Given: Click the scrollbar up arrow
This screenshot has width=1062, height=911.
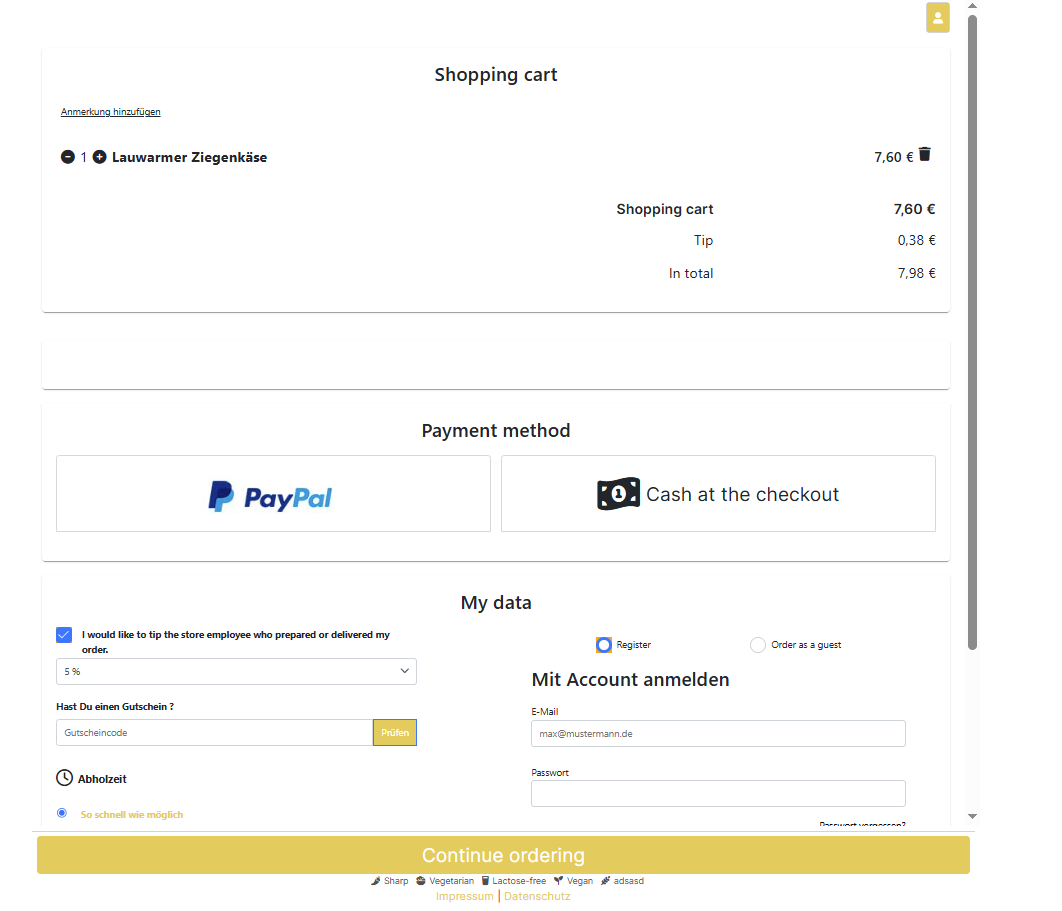Looking at the screenshot, I should 973,5.
